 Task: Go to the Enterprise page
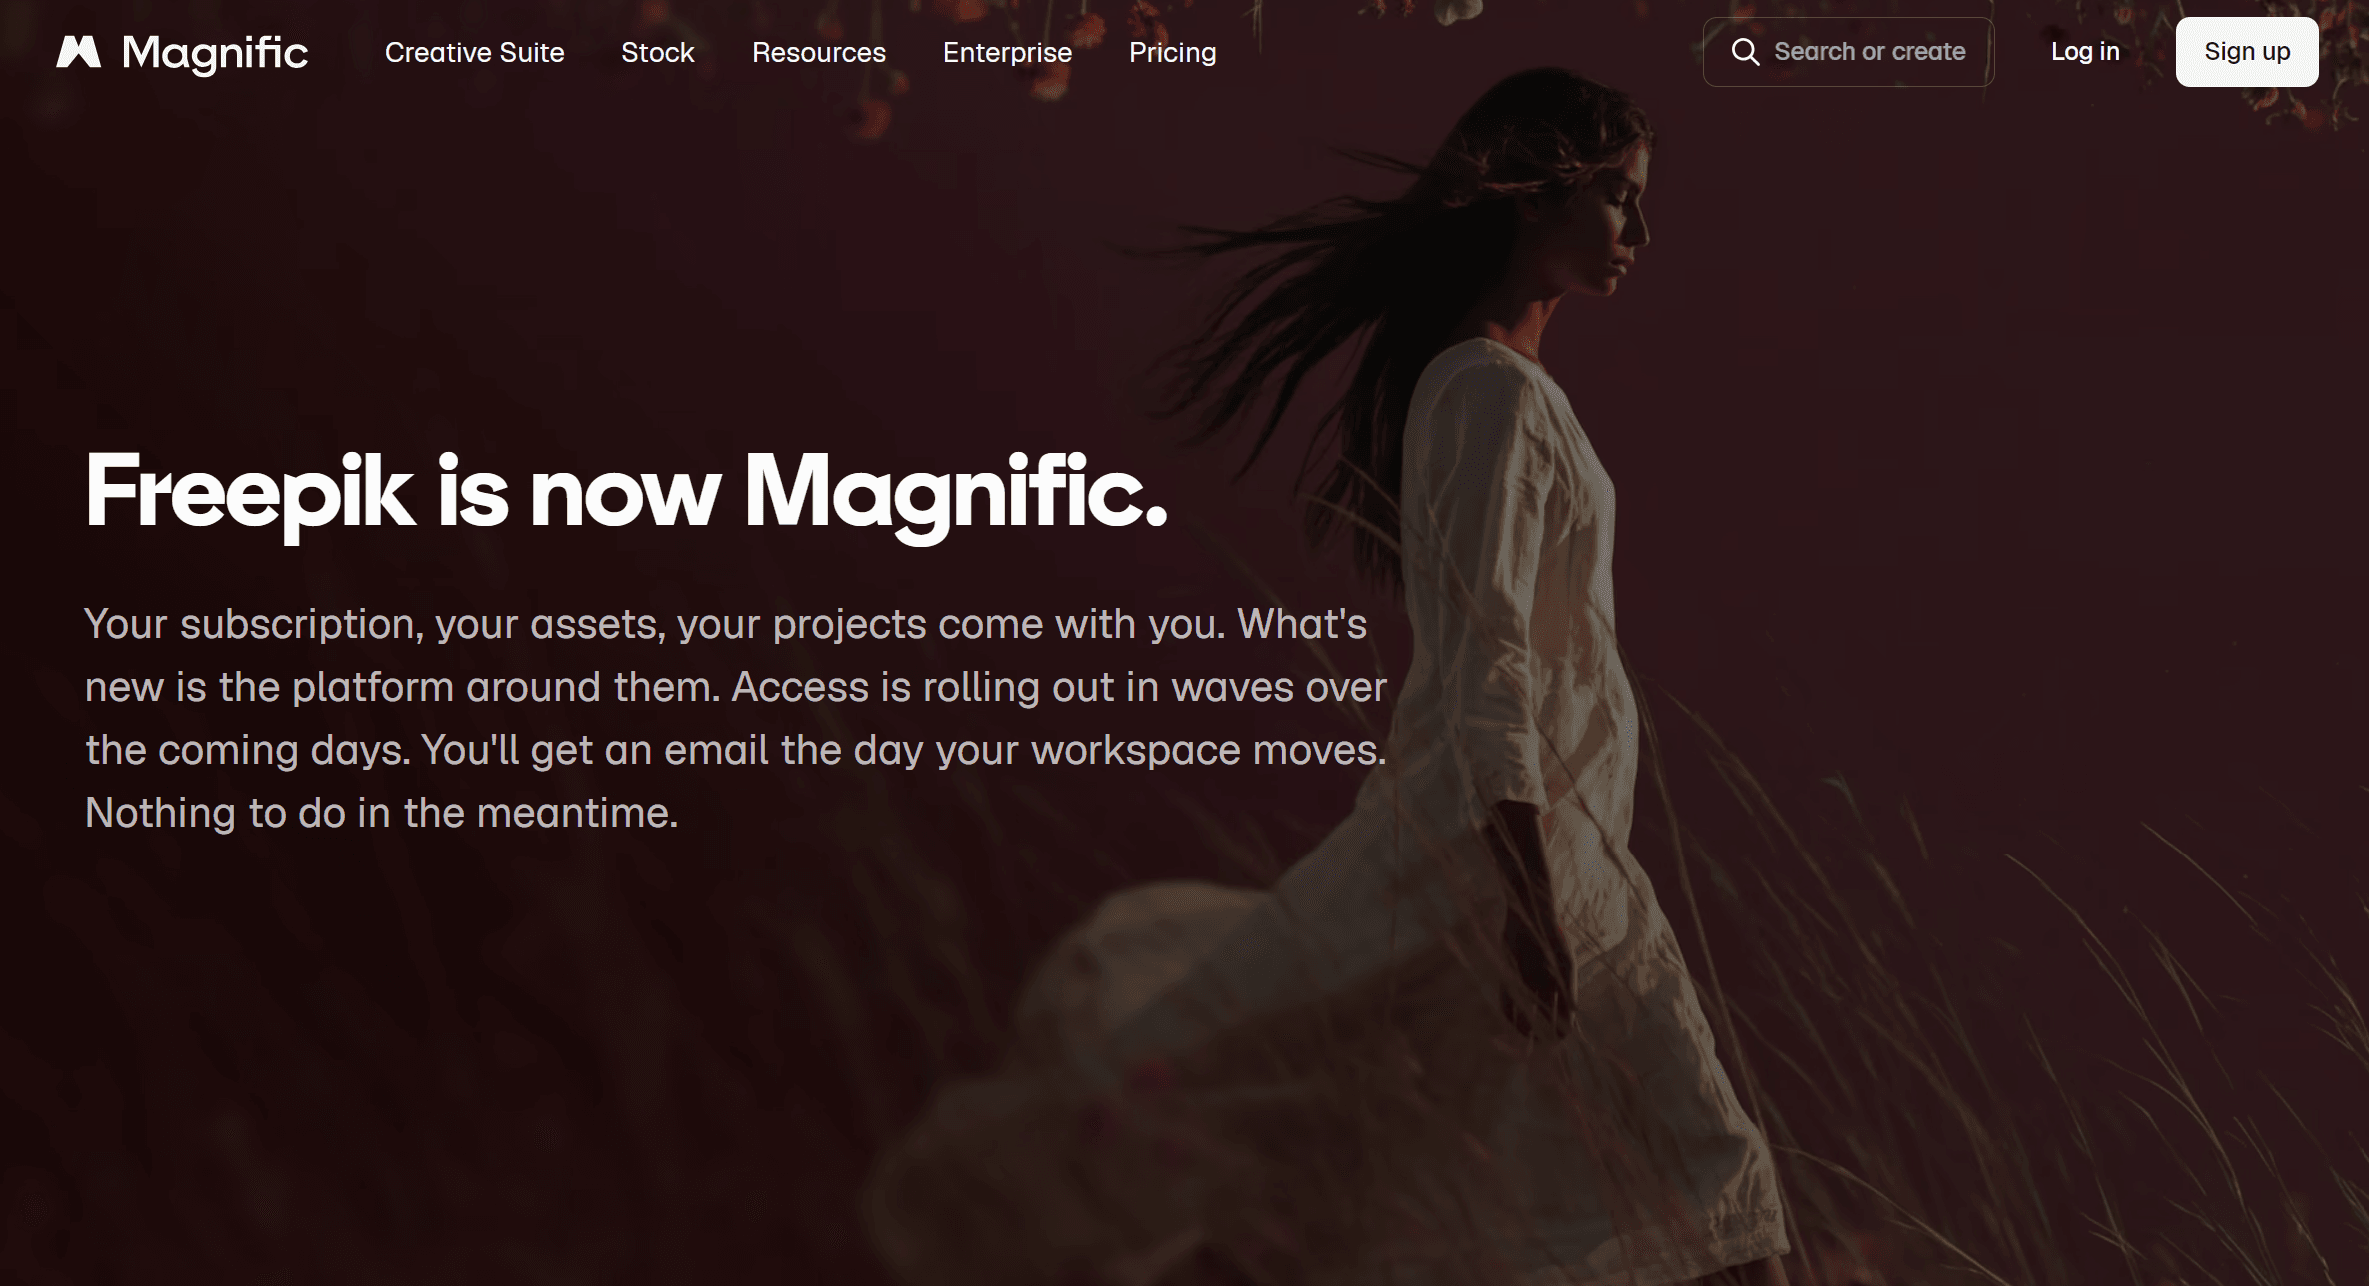(1007, 52)
